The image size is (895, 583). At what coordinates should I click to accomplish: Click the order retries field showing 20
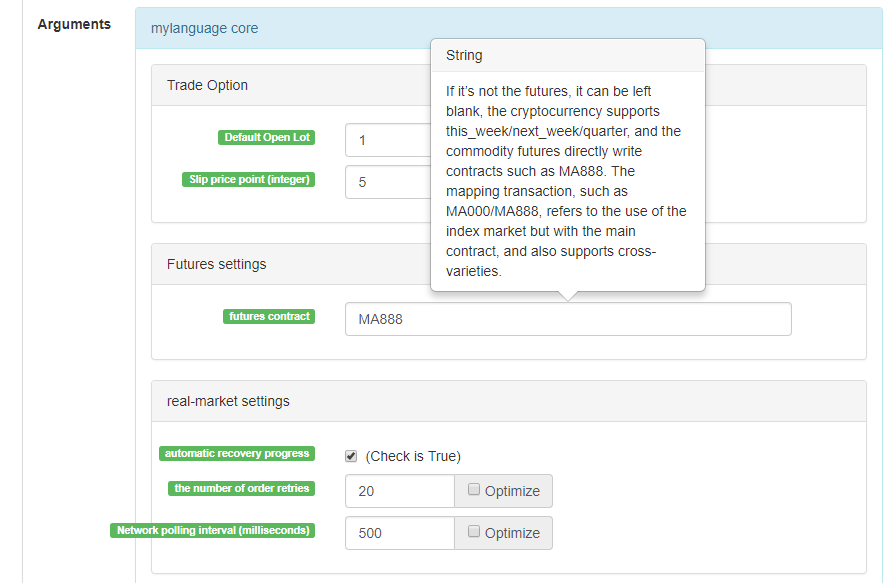[x=399, y=491]
